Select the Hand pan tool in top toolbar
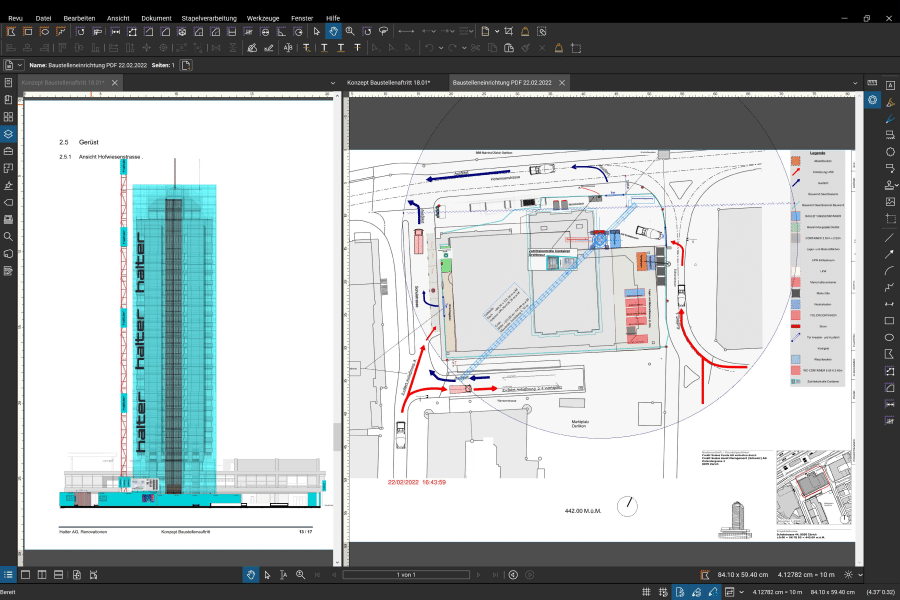Screen dimensions: 900x600 click(x=333, y=32)
